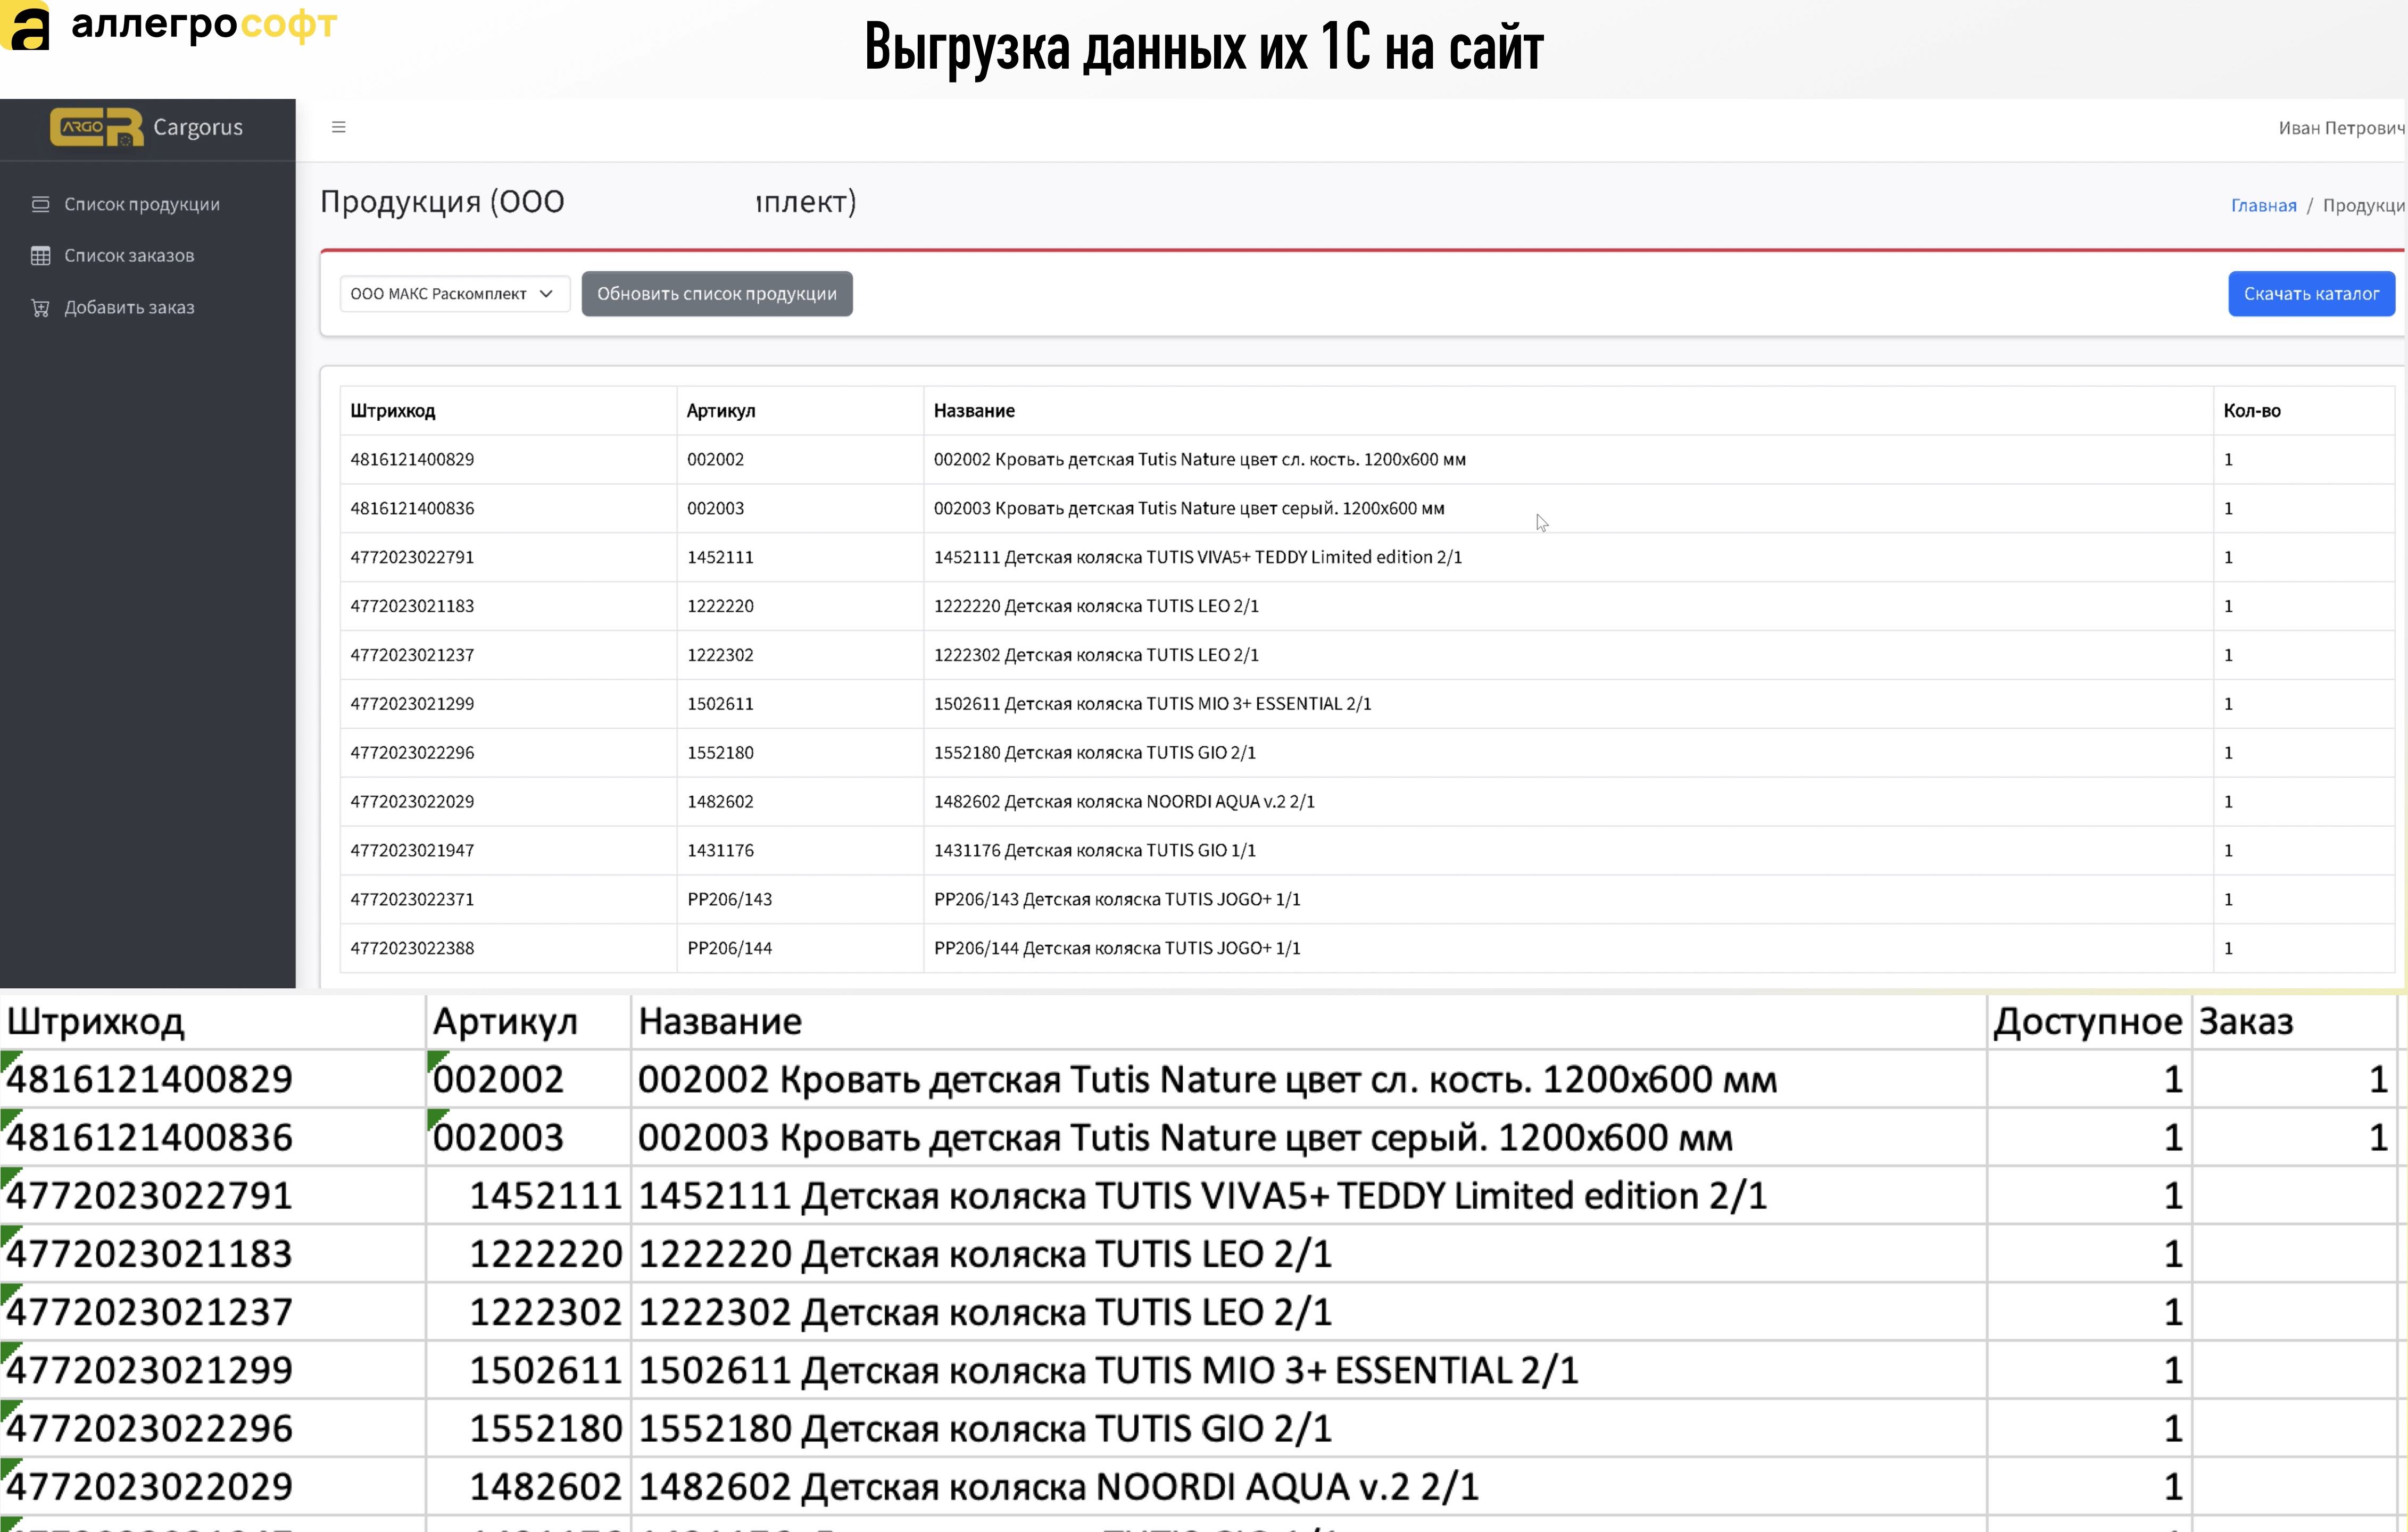
Task: Select barcode 4772023021237 in web table
Action: tap(412, 655)
